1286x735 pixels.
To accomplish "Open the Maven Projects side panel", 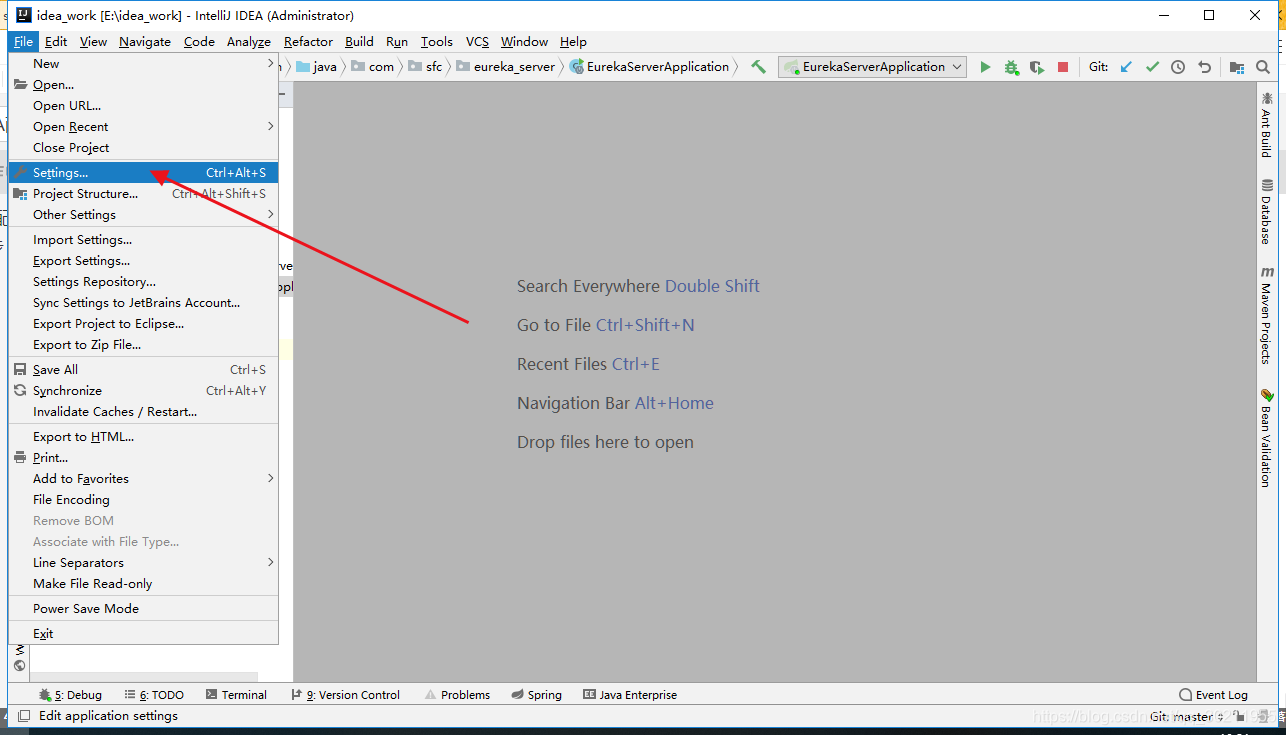I will 1267,315.
